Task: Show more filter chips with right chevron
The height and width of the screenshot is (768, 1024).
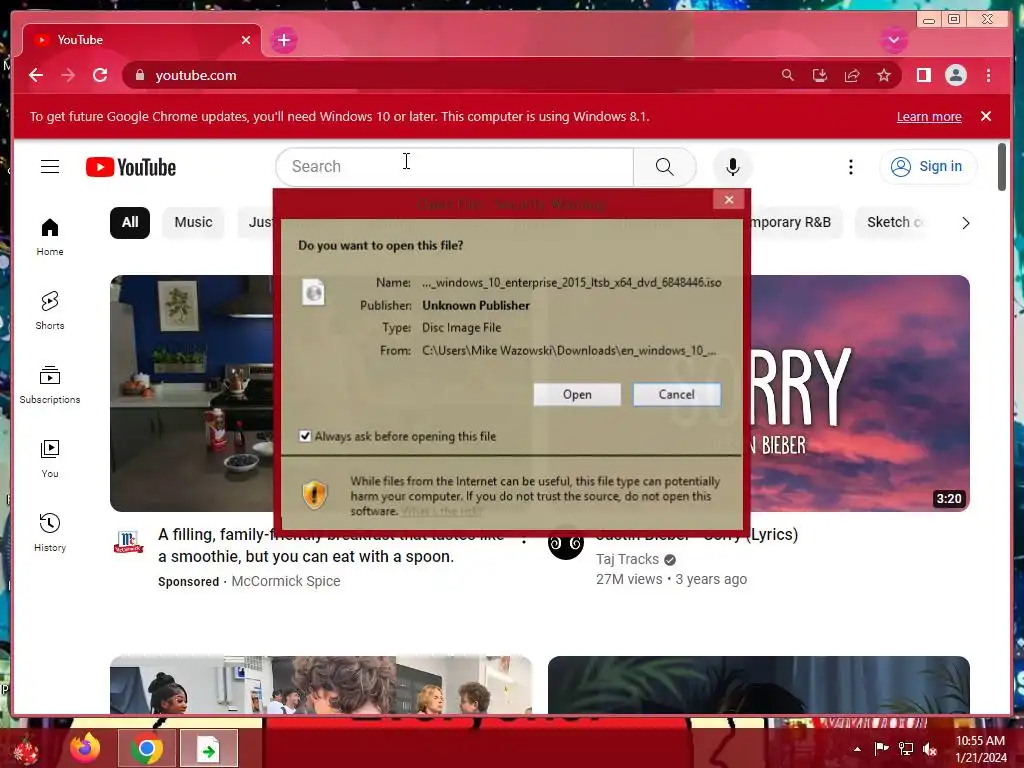Action: pyautogui.click(x=965, y=223)
